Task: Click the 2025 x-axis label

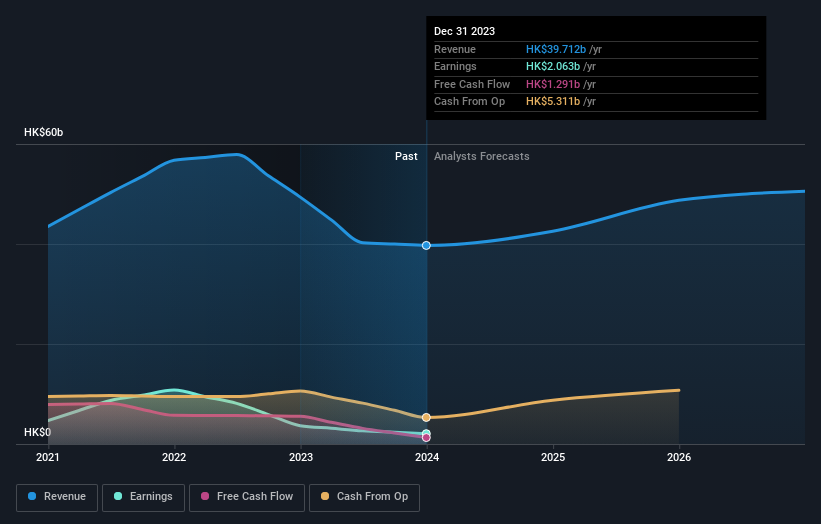Action: tap(553, 458)
